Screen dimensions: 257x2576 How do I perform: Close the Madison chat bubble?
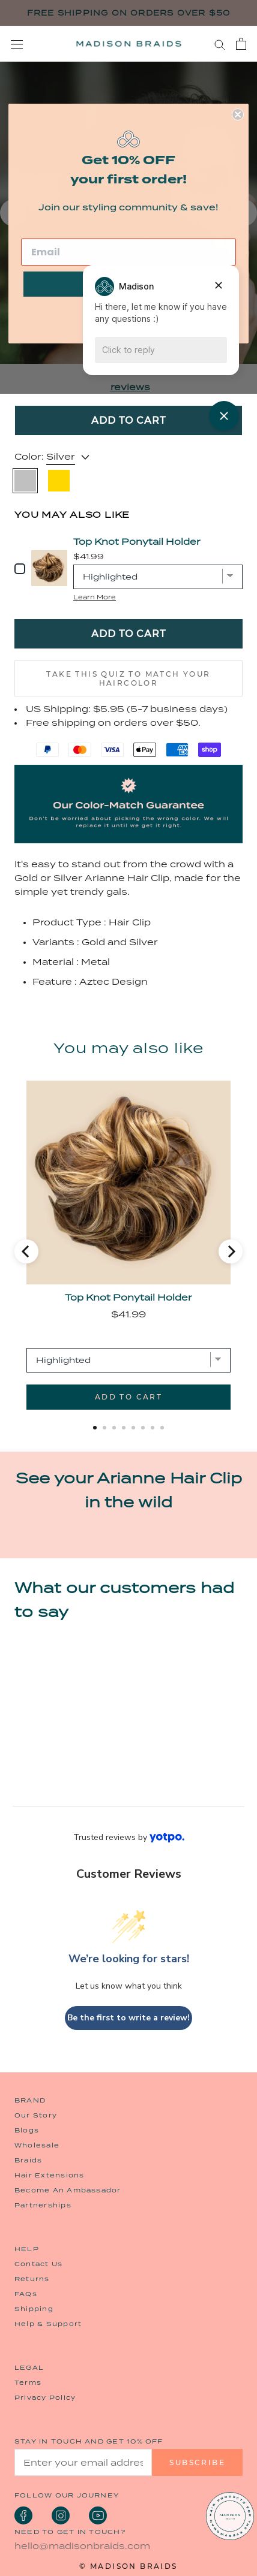(218, 285)
